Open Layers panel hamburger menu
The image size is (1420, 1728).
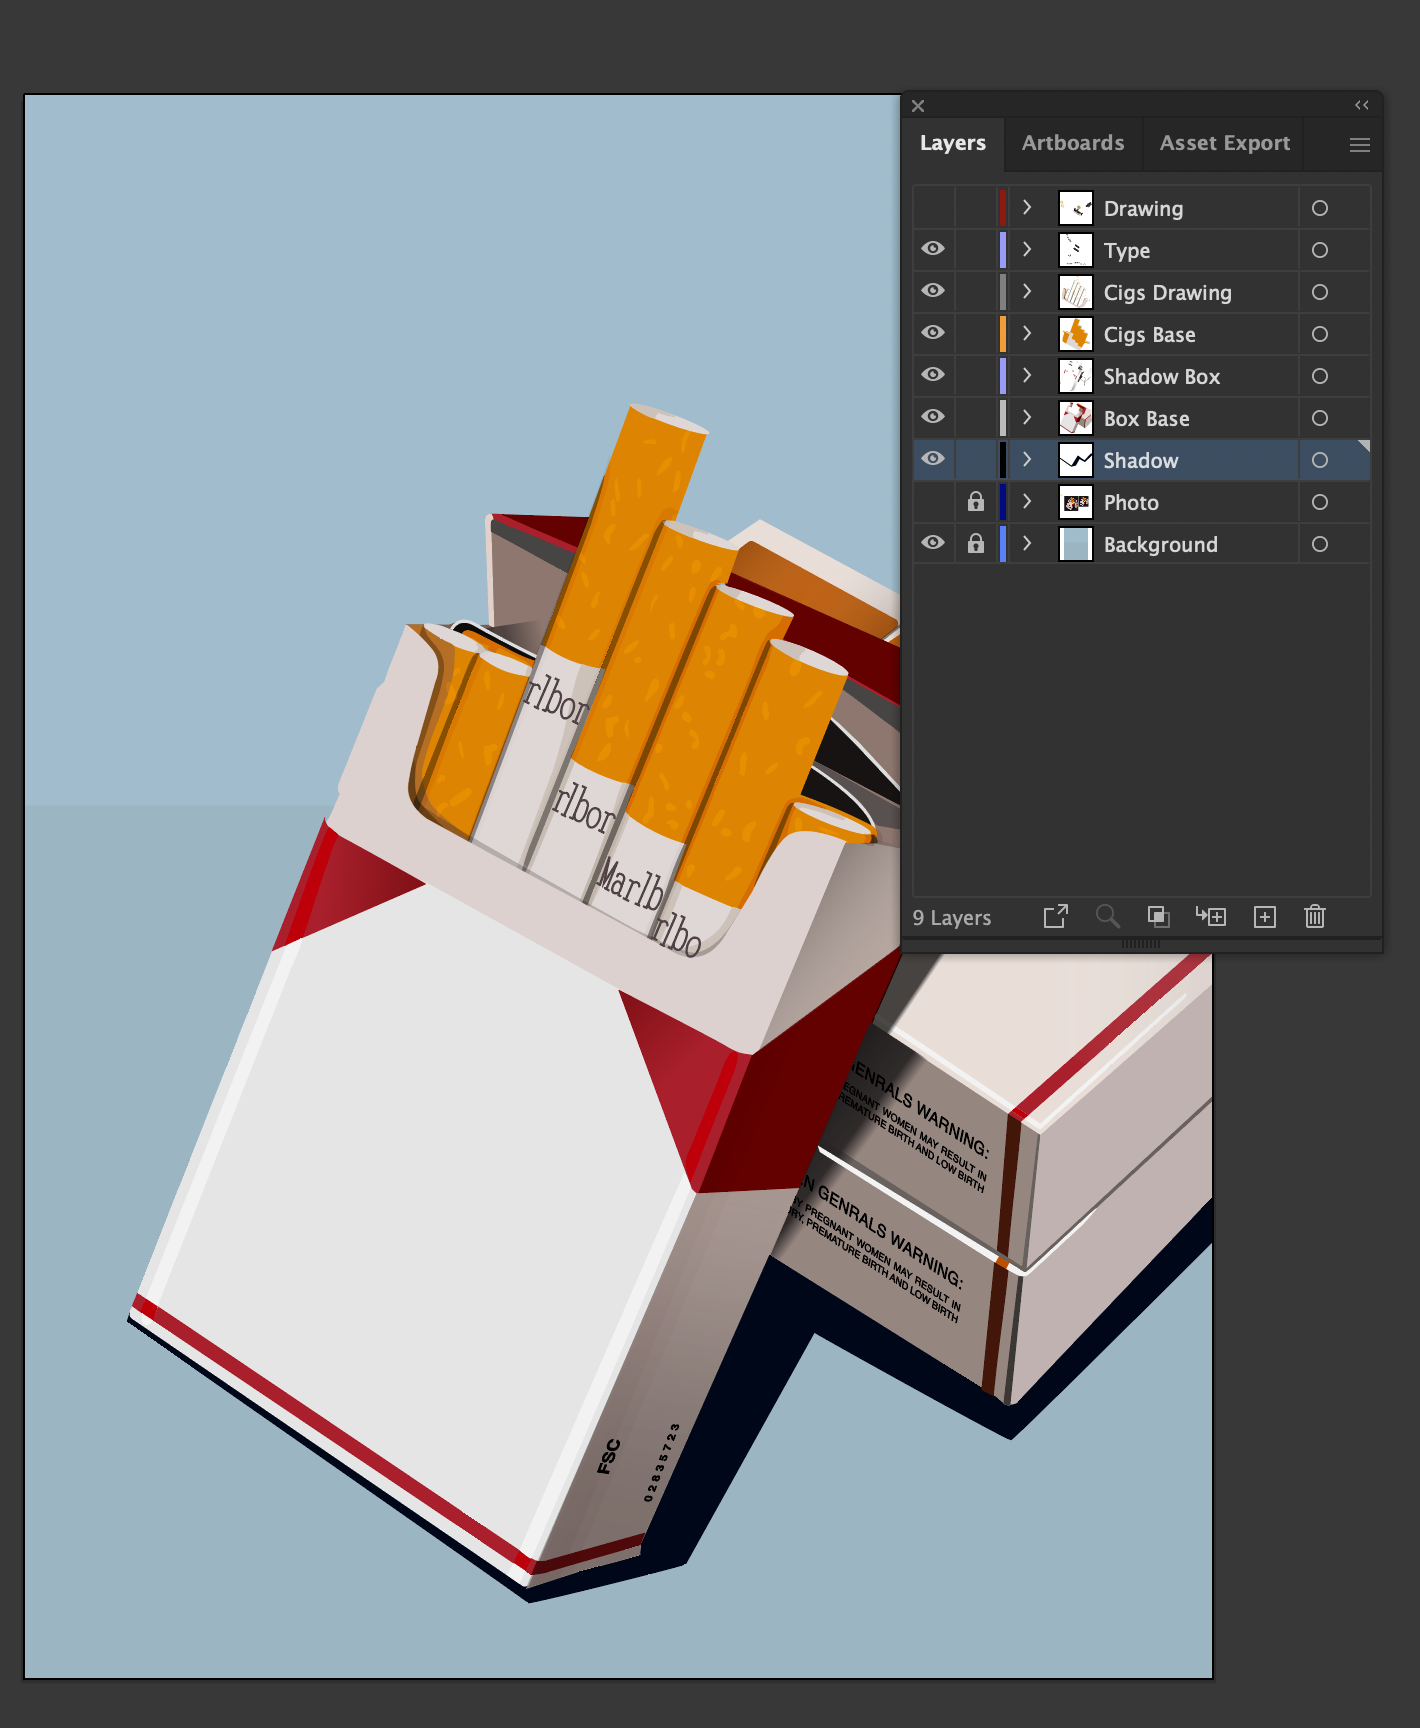click(x=1360, y=145)
